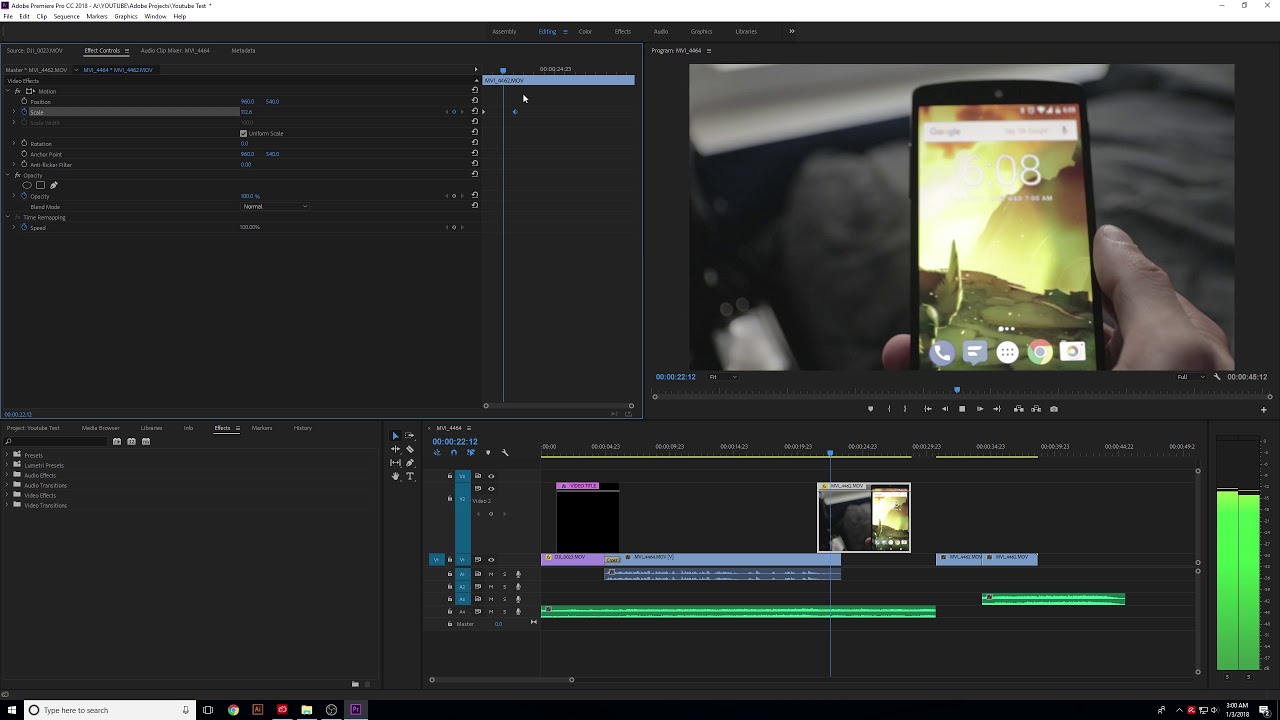Export frame with camera icon
This screenshot has width=1280, height=720.
pos(1054,409)
